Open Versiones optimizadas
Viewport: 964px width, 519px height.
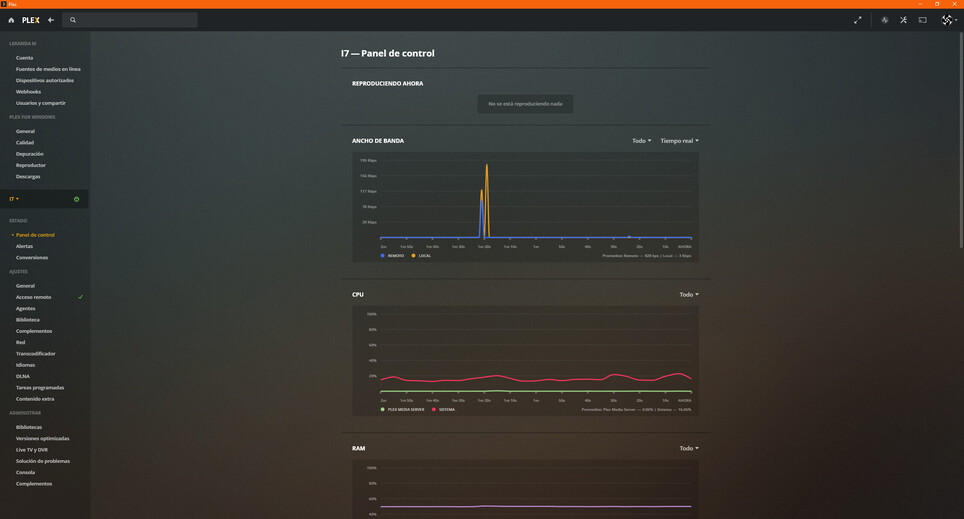pyautogui.click(x=42, y=438)
